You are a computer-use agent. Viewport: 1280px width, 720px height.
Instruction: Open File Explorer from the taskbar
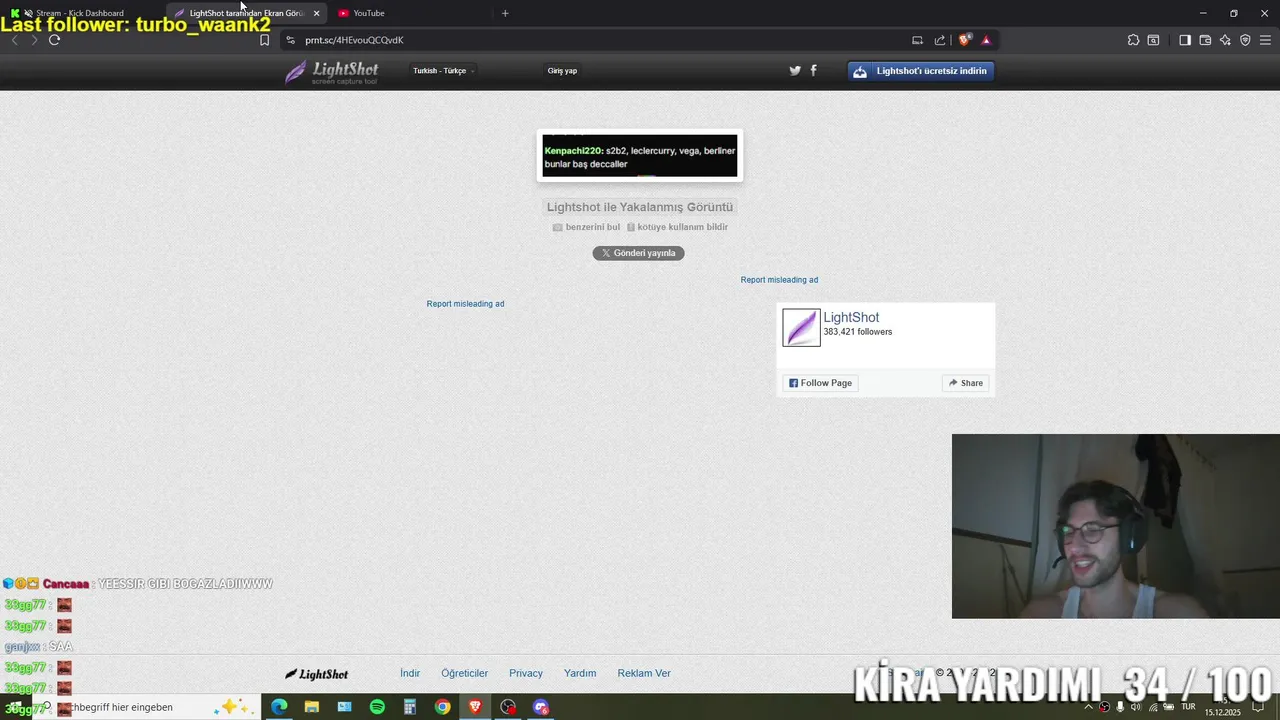[x=312, y=707]
